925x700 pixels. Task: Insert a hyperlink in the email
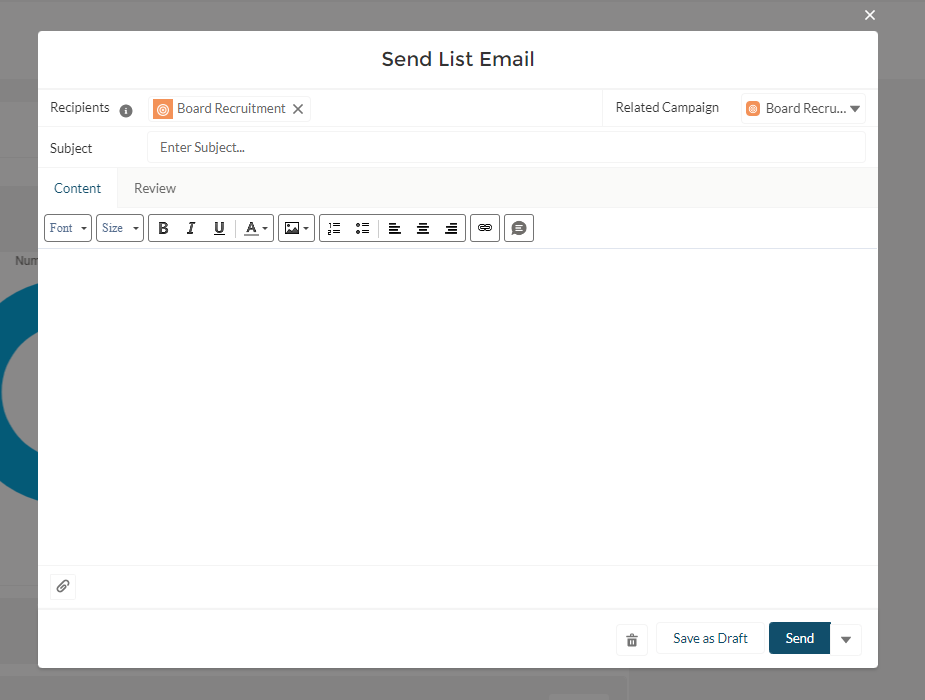click(485, 228)
